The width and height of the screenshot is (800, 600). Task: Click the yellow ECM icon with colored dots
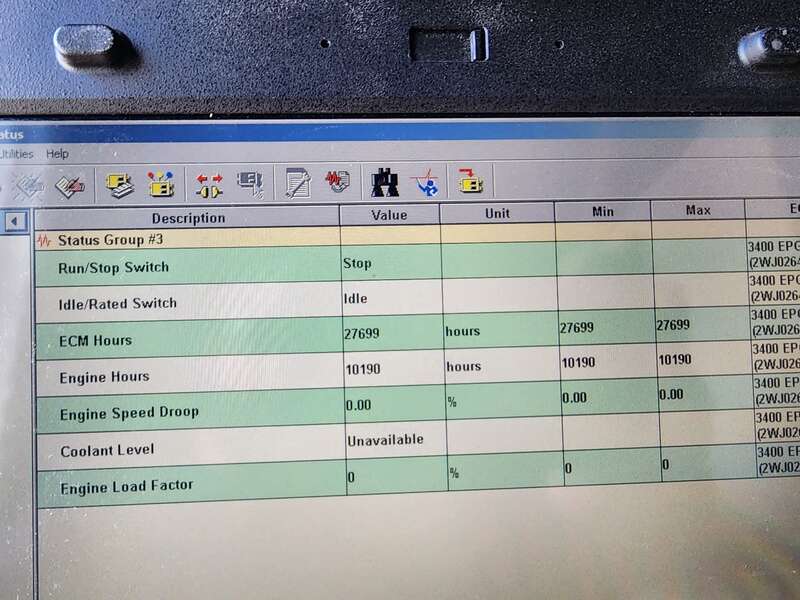pyautogui.click(x=161, y=184)
